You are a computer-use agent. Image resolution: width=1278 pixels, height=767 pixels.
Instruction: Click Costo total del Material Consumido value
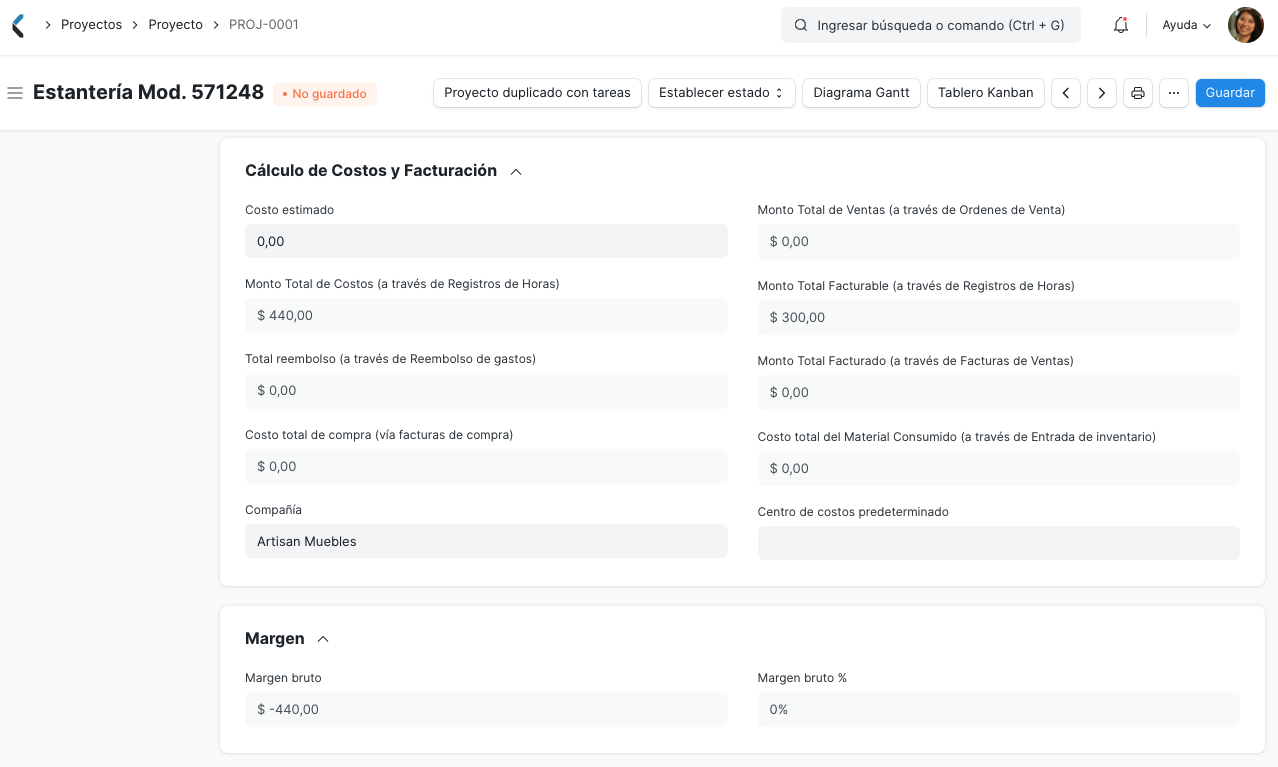pos(999,468)
